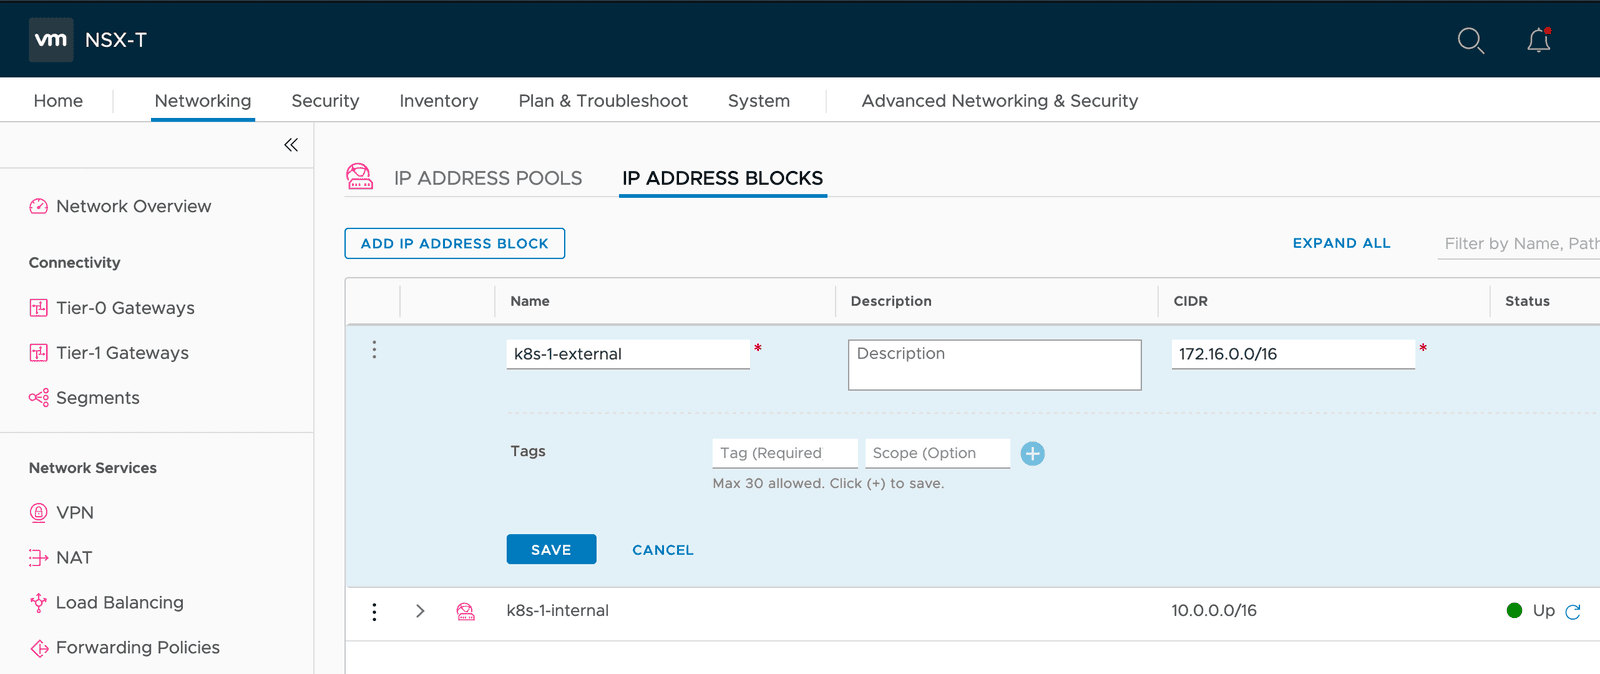Open actions menu for k8s-1-internal row

374,612
